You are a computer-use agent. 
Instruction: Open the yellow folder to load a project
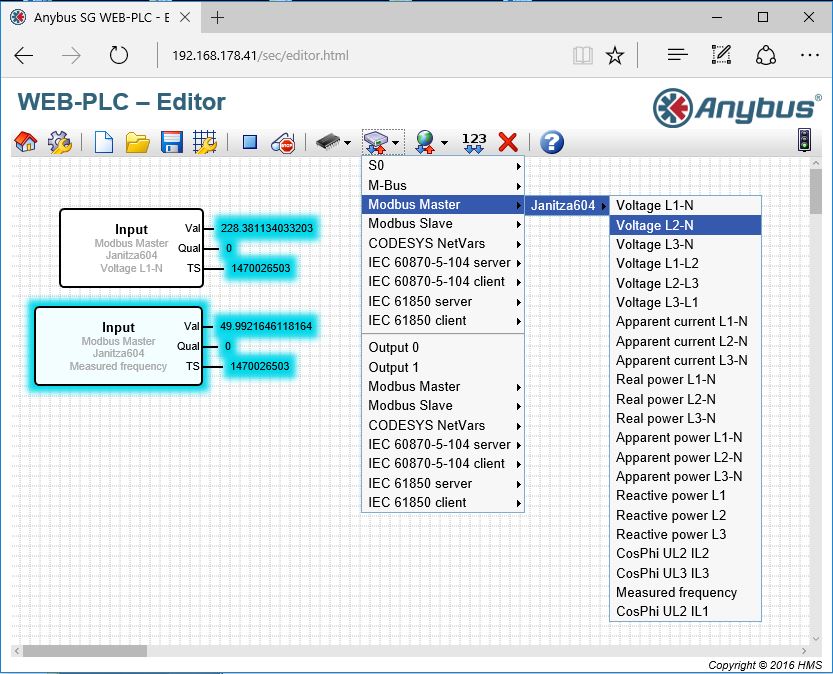click(138, 142)
